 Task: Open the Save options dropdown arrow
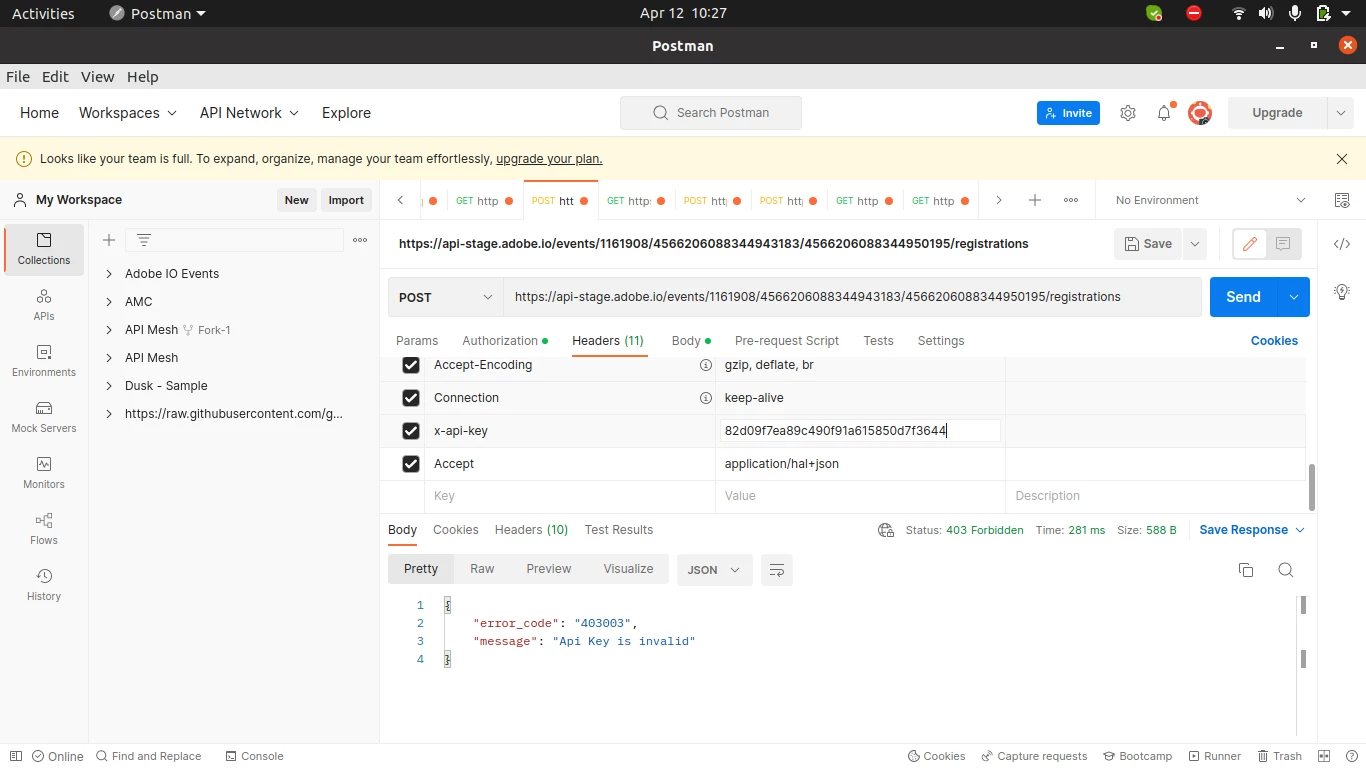[x=1195, y=244]
